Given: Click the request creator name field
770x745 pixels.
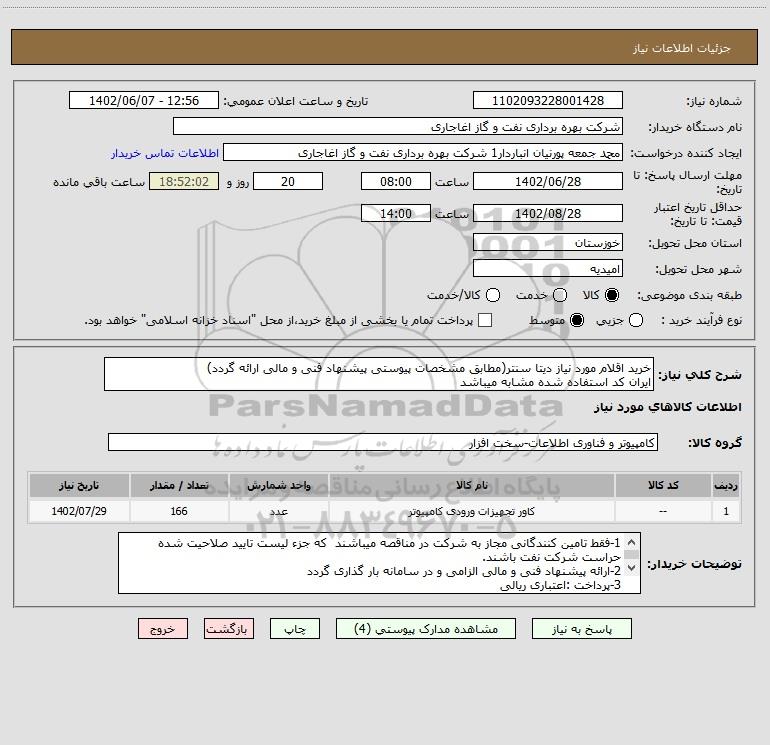Looking at the screenshot, I should (x=423, y=152).
